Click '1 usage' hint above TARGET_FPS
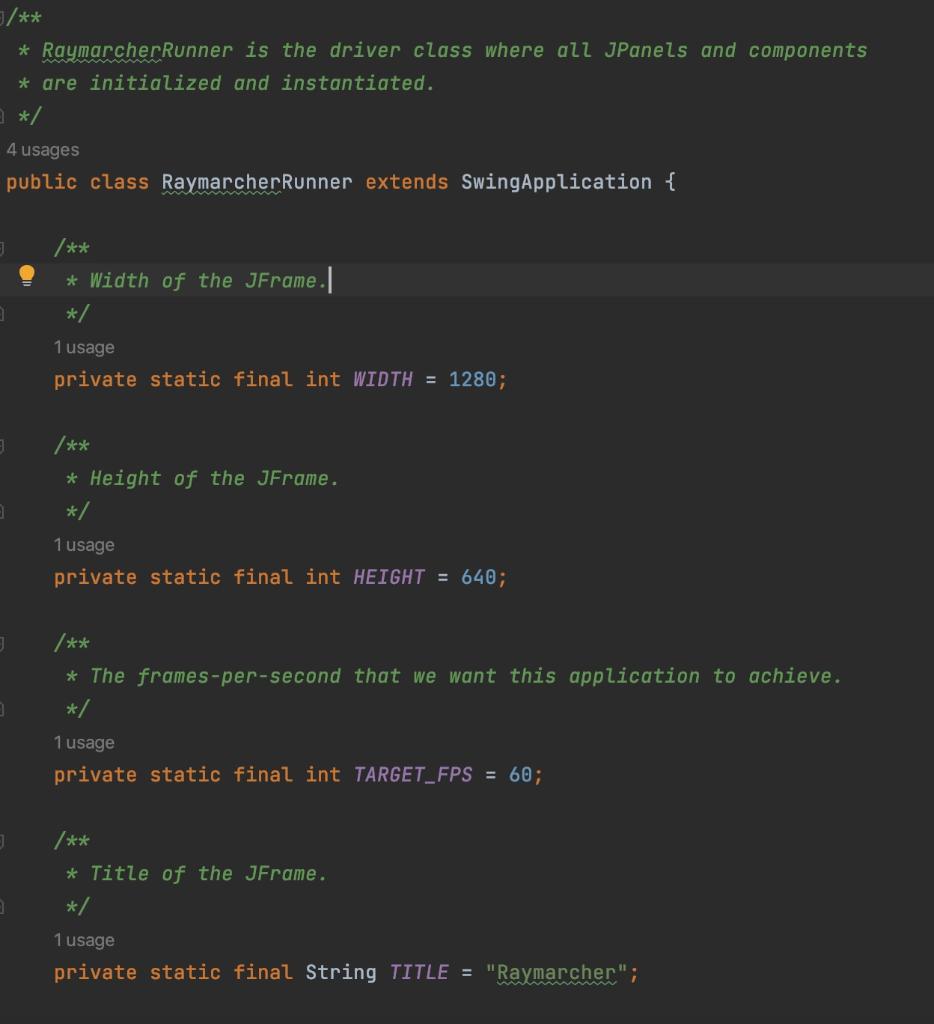The width and height of the screenshot is (934, 1024). click(82, 742)
